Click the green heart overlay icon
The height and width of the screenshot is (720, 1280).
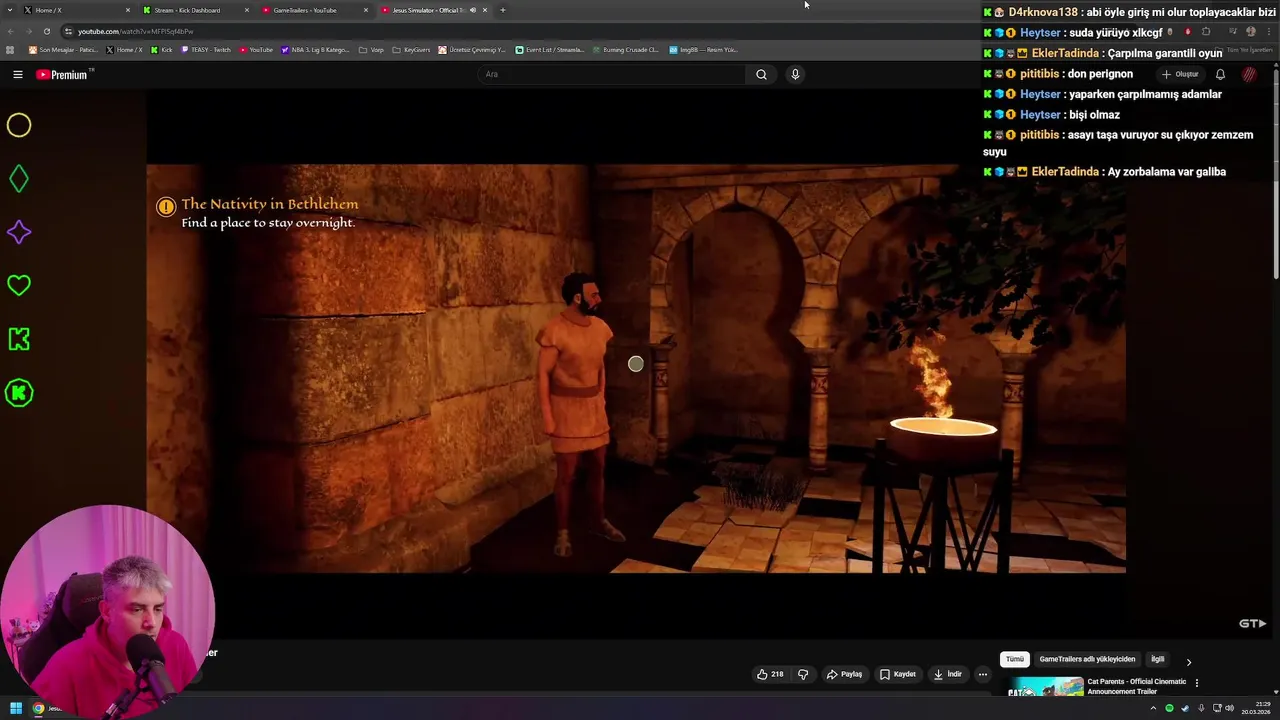[x=19, y=285]
